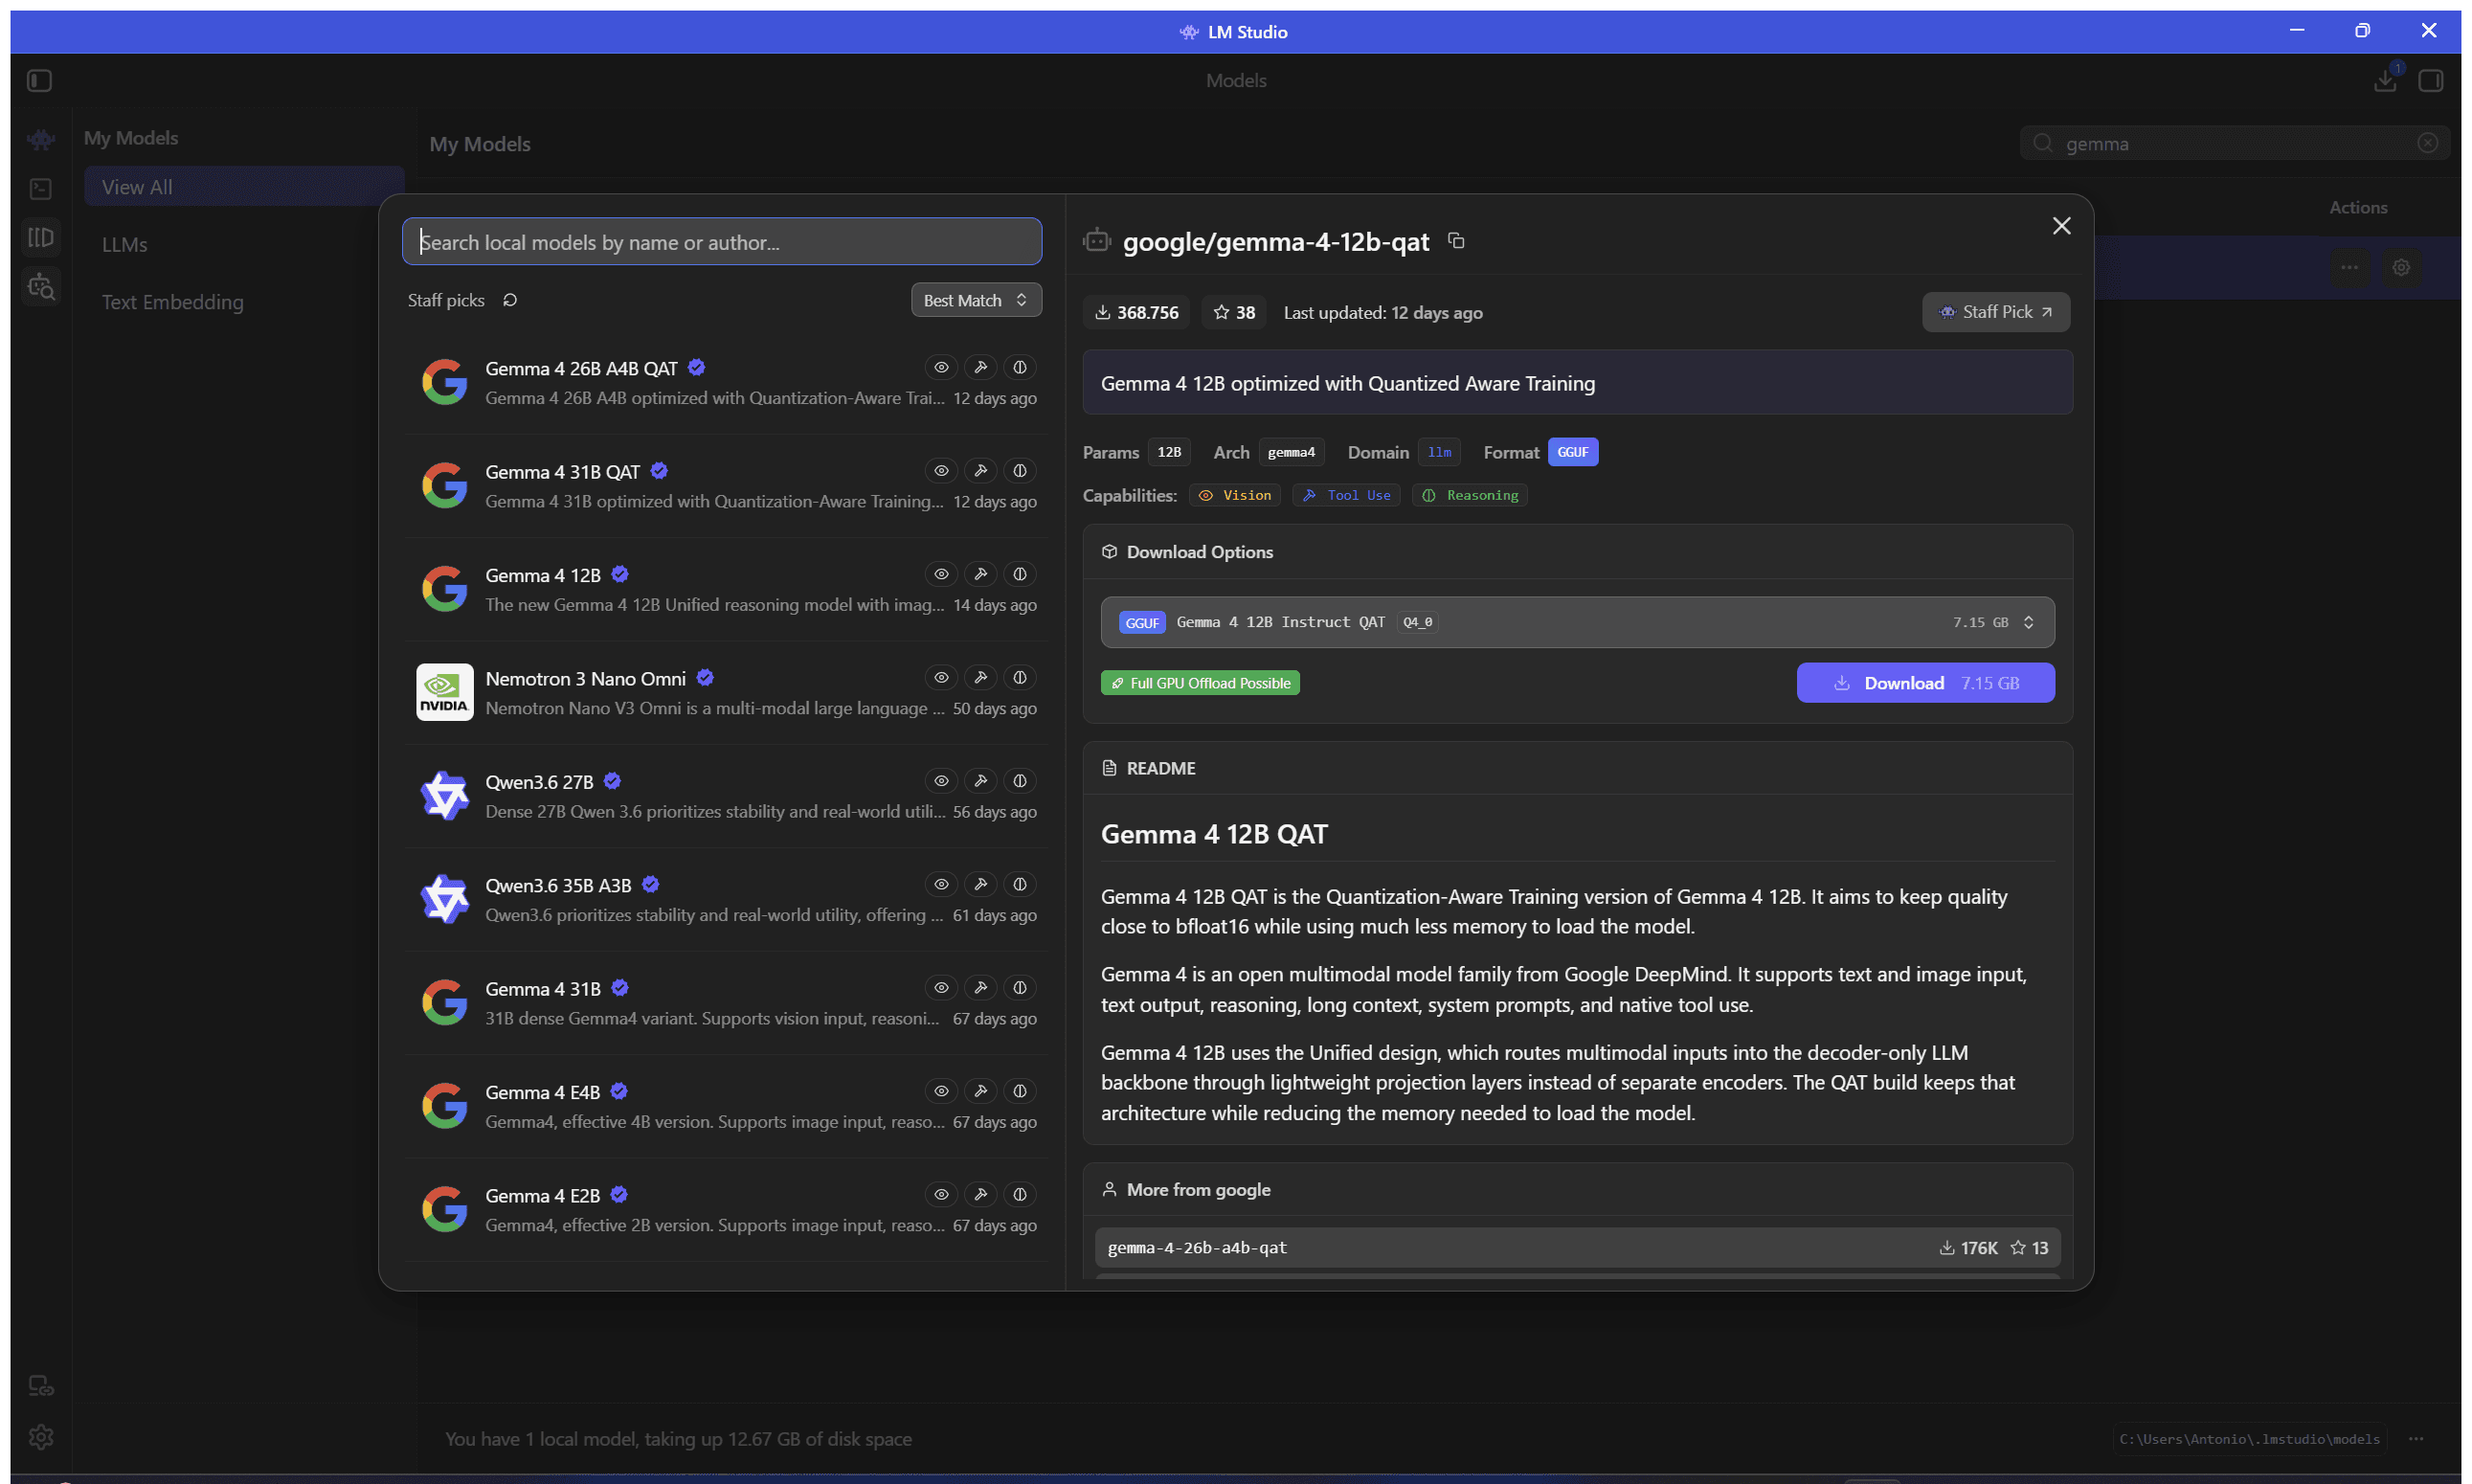Star the model with 38 stars

point(1234,312)
